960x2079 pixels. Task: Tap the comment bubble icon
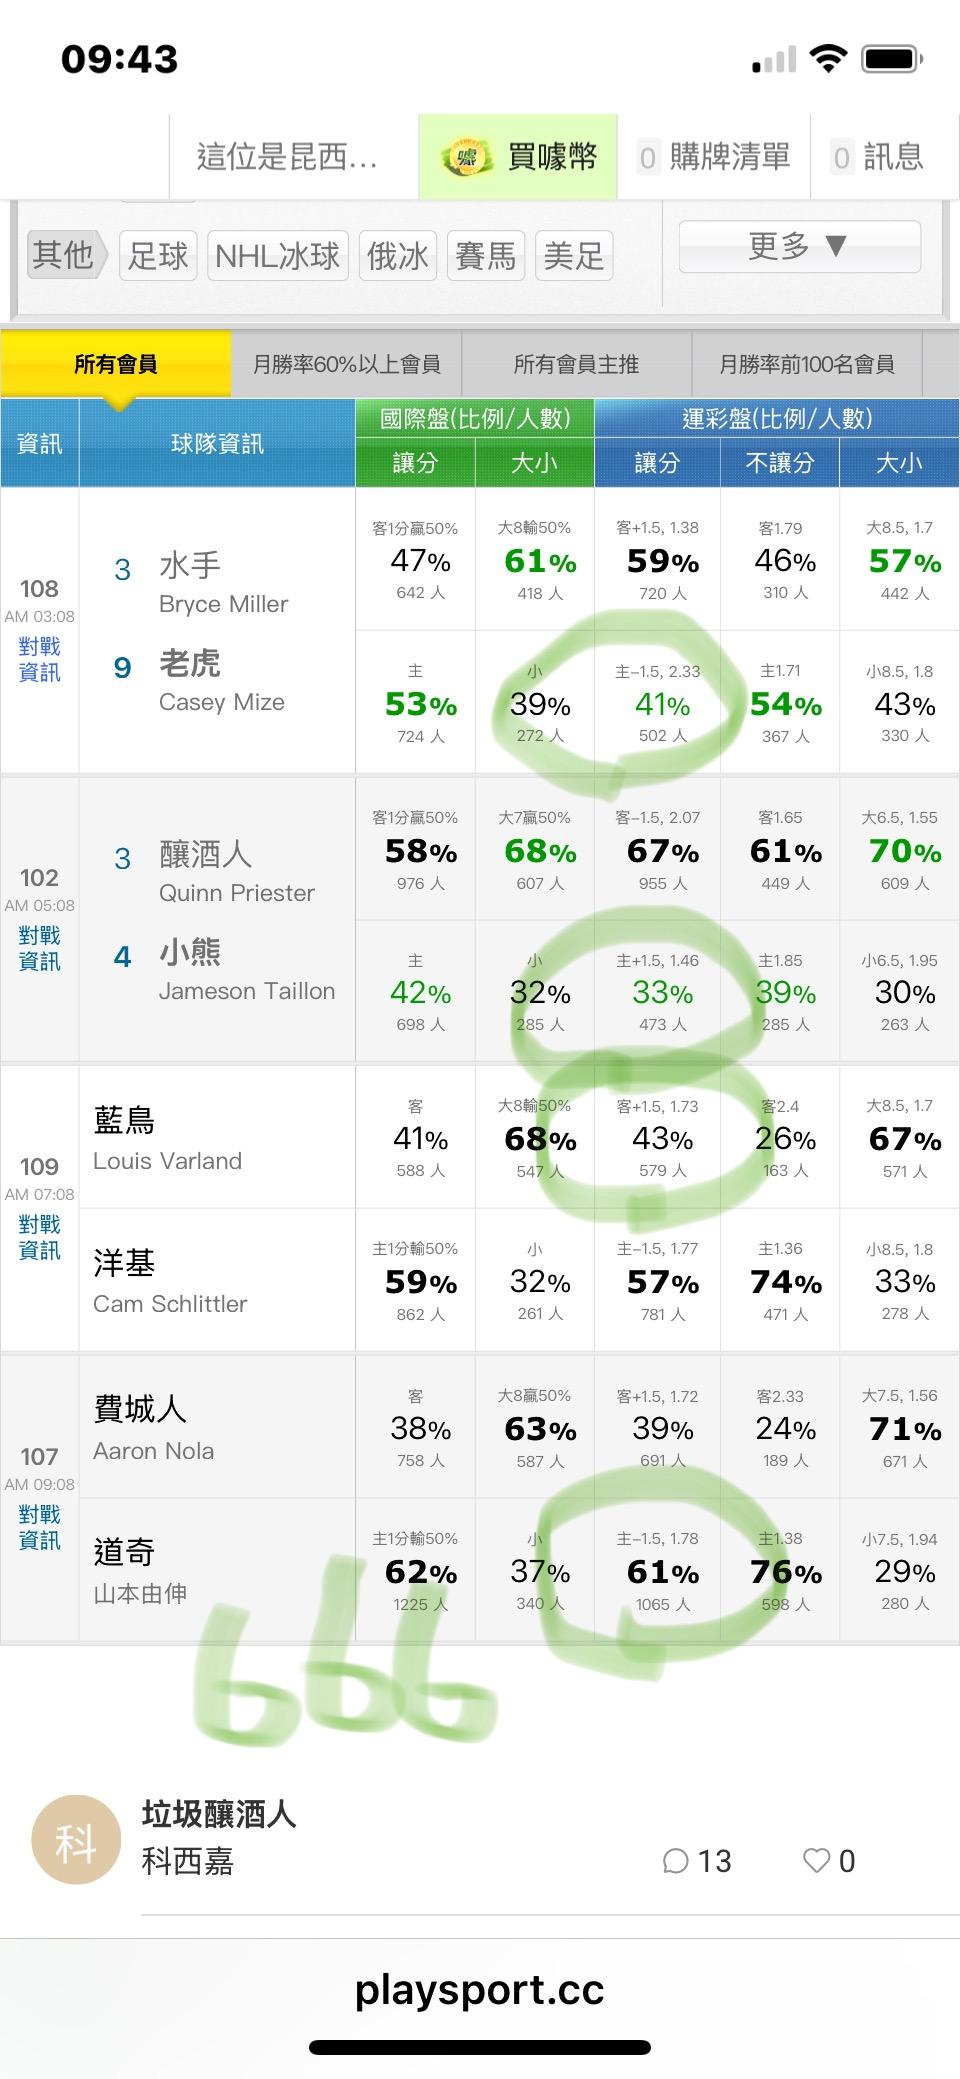click(676, 1861)
